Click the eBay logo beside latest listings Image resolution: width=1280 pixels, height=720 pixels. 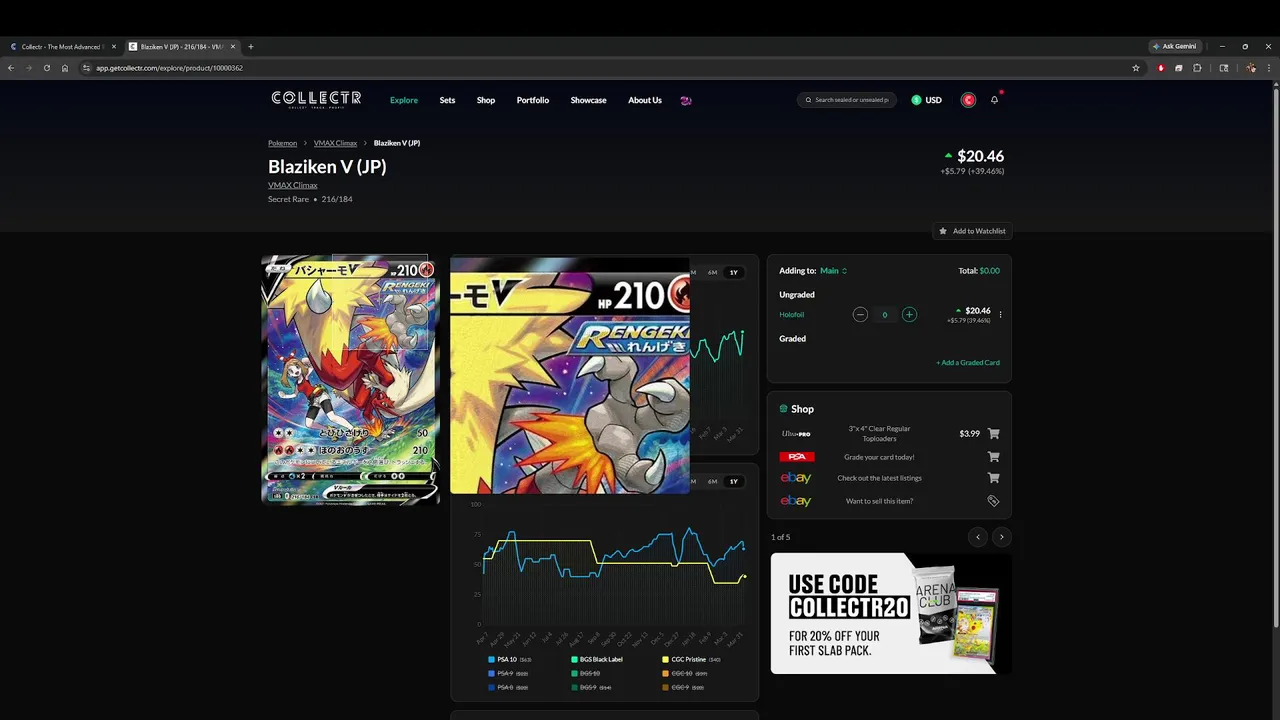(796, 478)
